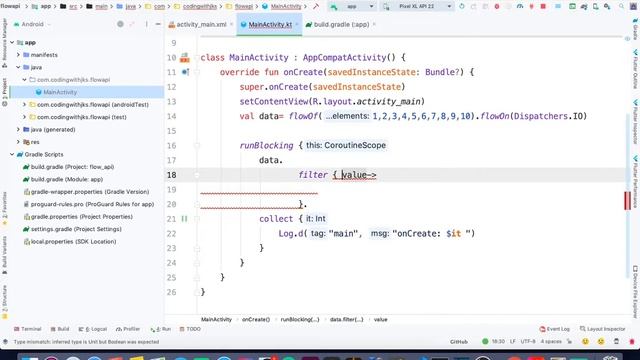This screenshot has height=360, width=640.
Task: Click the gutter class icon on line 10
Action: point(184,57)
